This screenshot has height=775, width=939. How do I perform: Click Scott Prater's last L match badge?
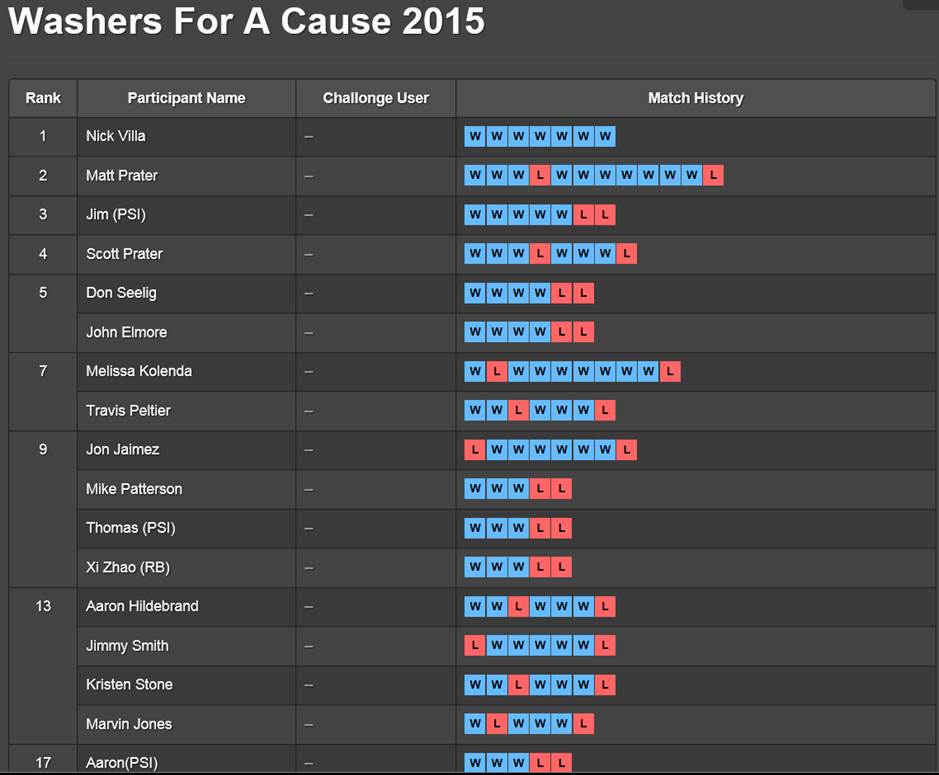[x=626, y=254]
